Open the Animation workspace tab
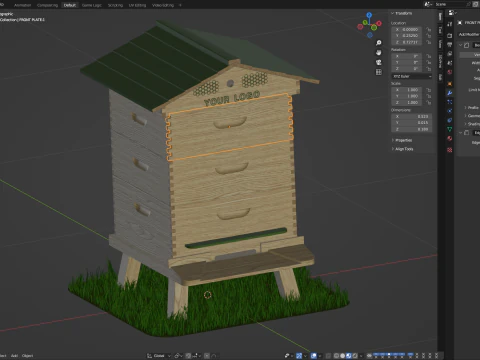 tap(22, 5)
